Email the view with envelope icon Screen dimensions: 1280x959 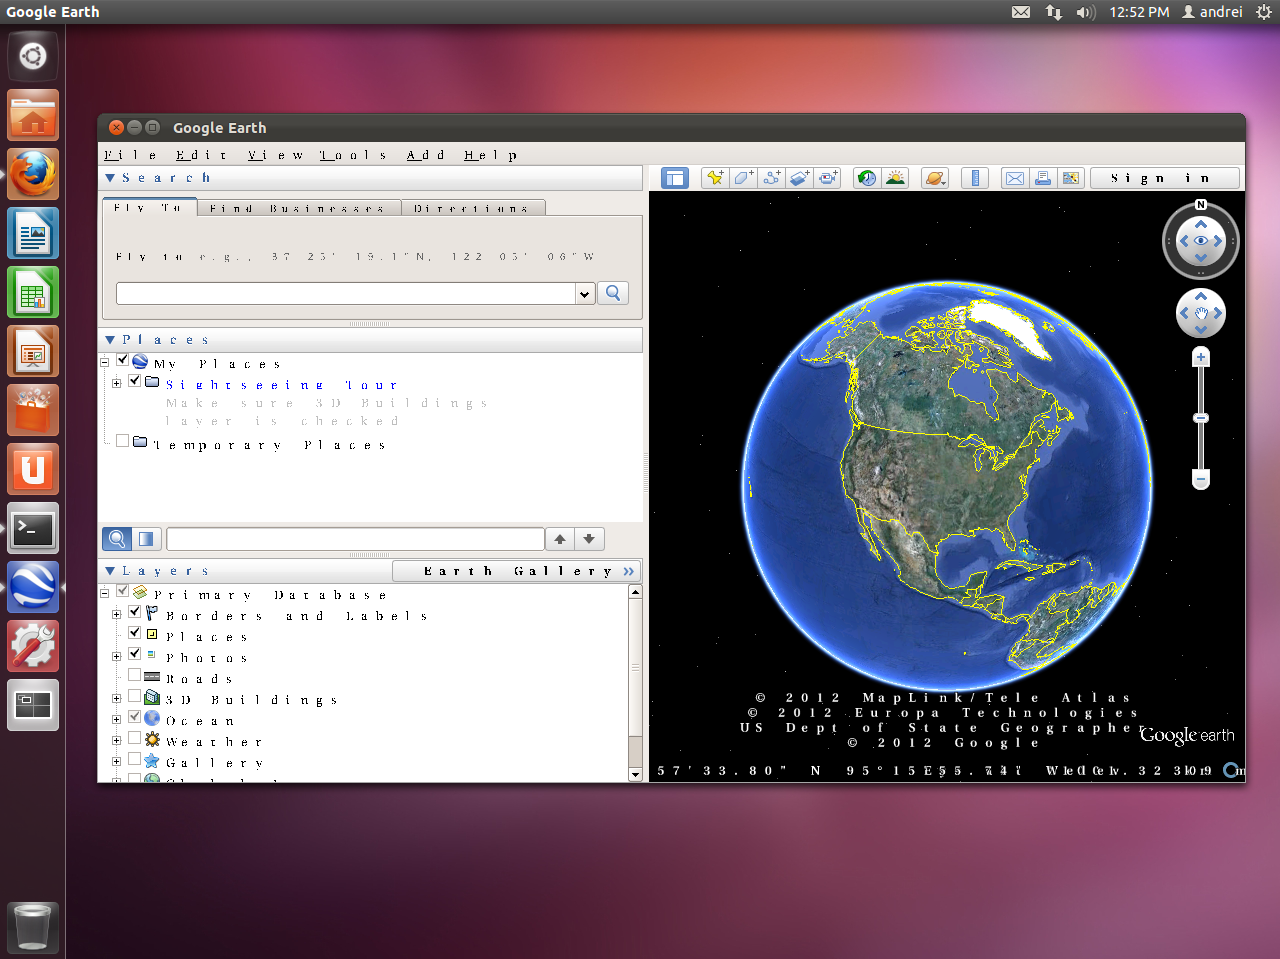[1015, 178]
